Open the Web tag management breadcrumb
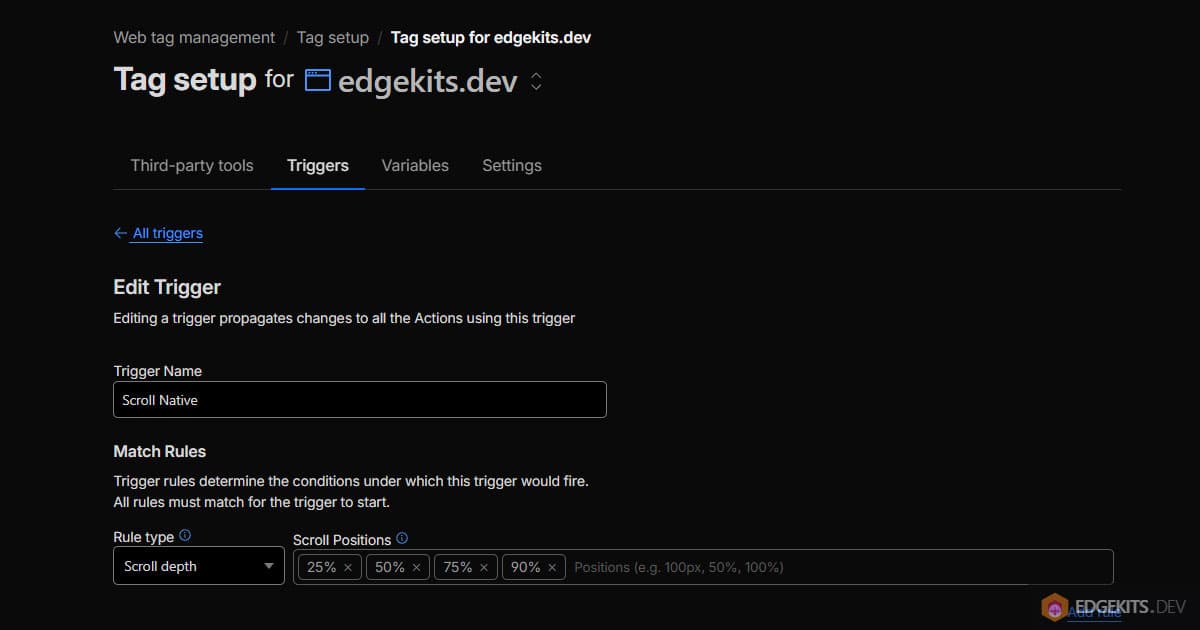Image resolution: width=1200 pixels, height=630 pixels. tap(194, 37)
